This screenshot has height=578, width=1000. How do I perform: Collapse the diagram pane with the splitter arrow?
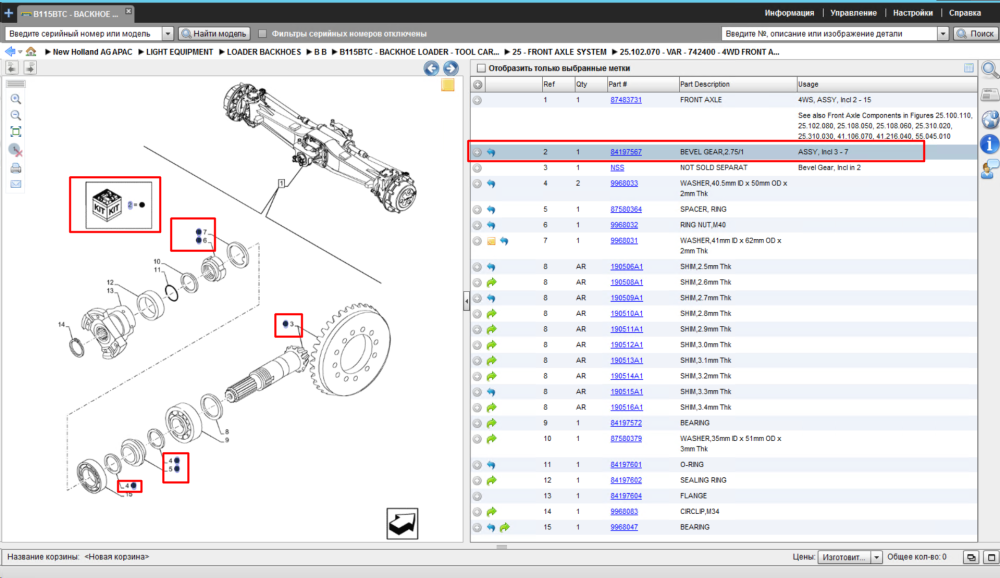coord(466,301)
